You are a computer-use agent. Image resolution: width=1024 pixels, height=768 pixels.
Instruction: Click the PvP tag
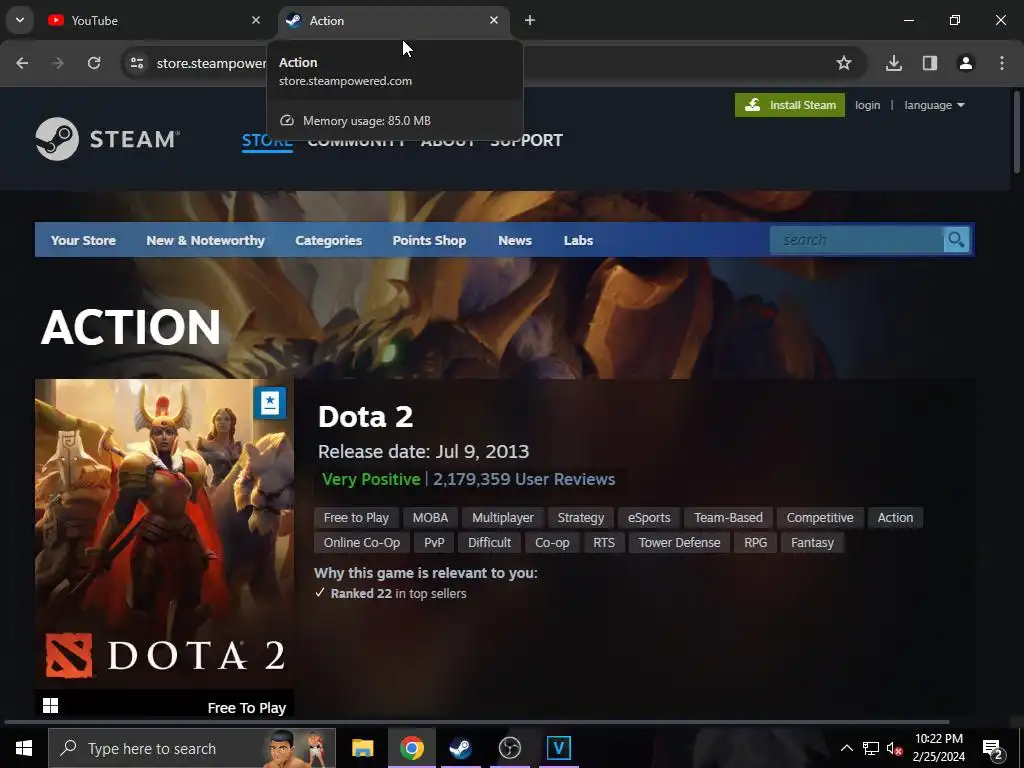pos(434,543)
